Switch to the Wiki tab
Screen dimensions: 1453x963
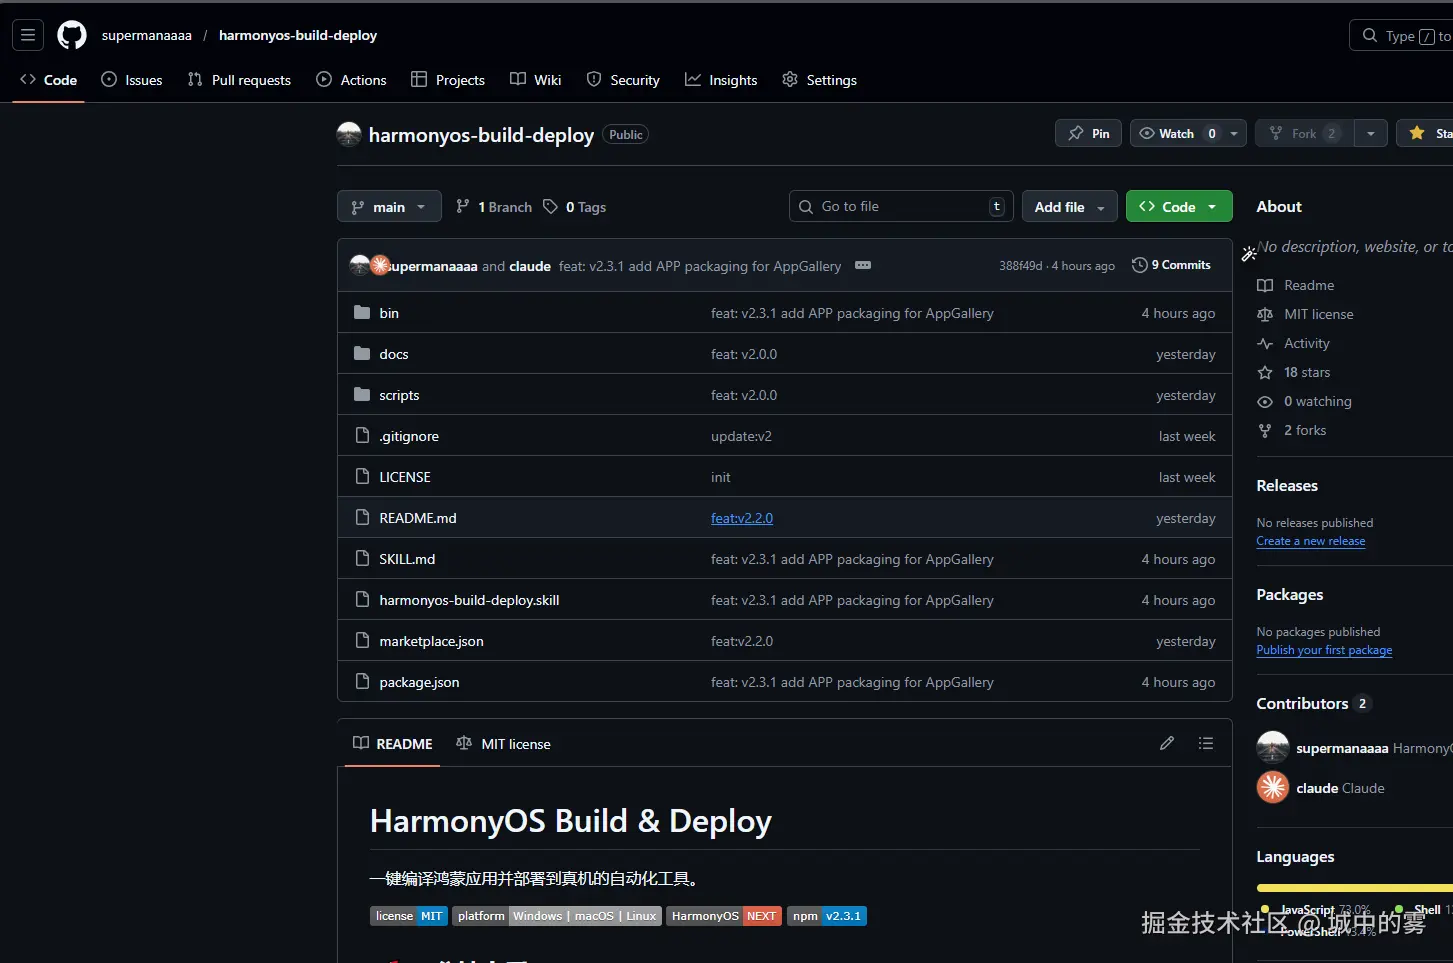[536, 80]
